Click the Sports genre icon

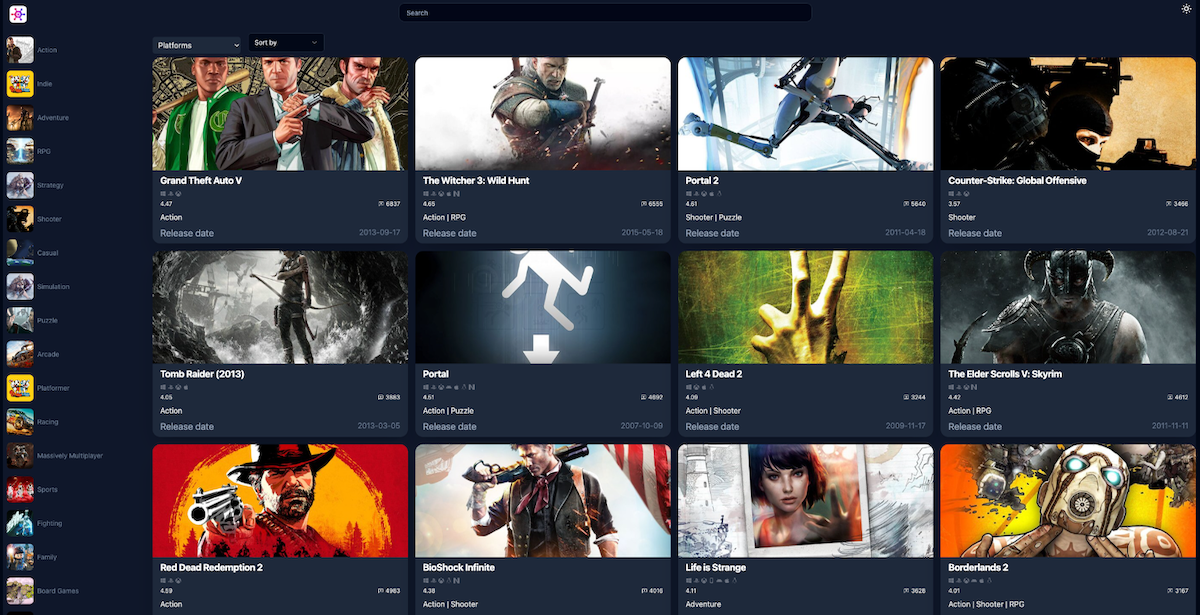point(20,490)
